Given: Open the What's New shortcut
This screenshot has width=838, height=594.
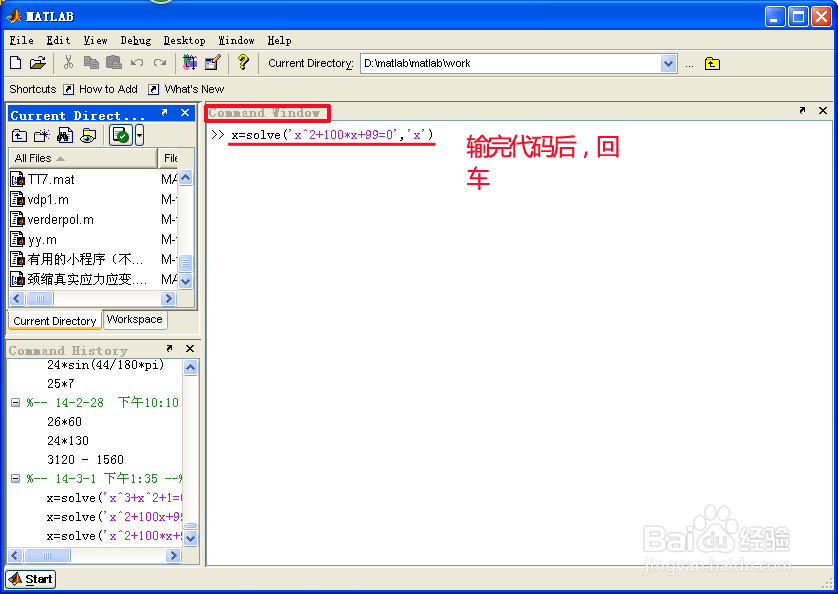Looking at the screenshot, I should pos(187,89).
